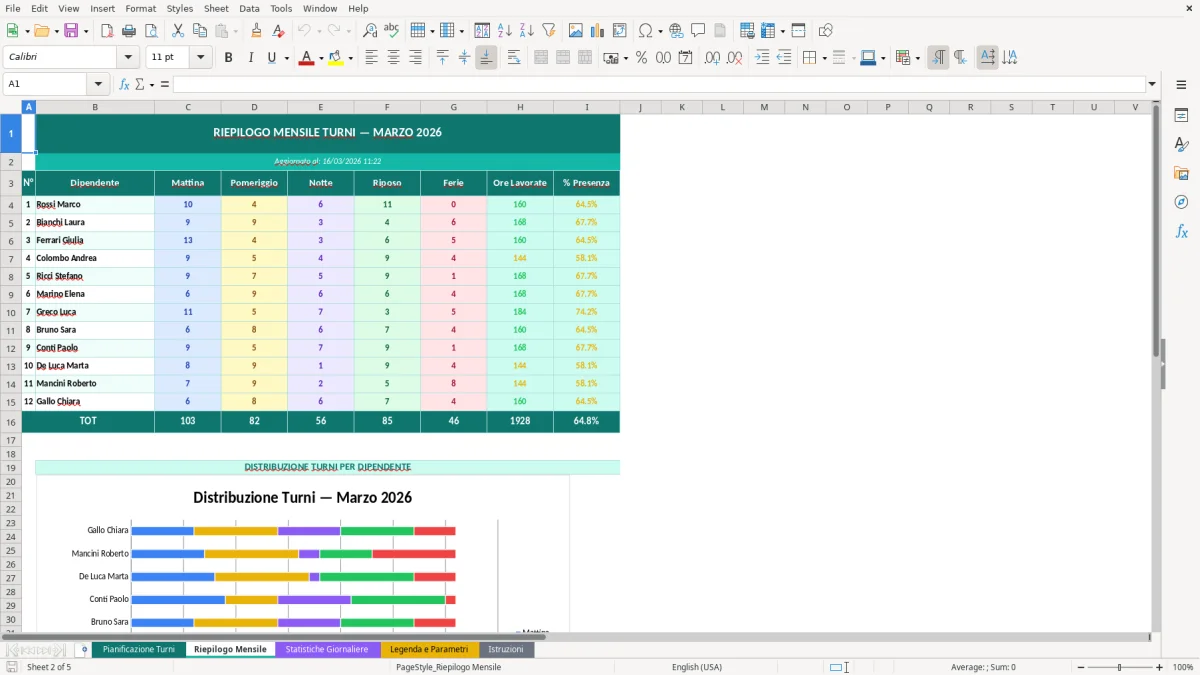Click the Print icon
Screen dimensions: 1200x675
128,31
